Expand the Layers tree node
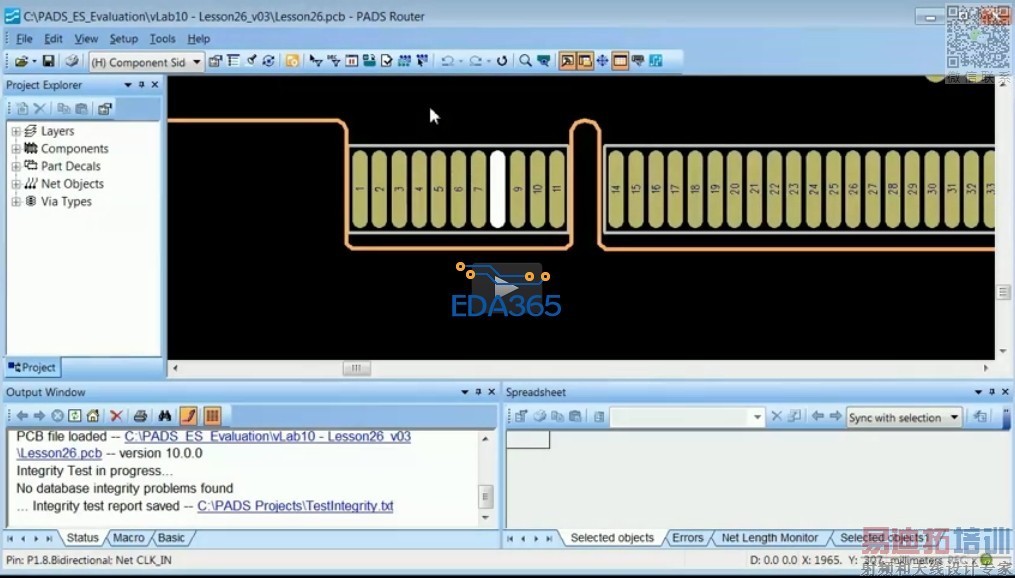The height and width of the screenshot is (578, 1015). pos(16,131)
